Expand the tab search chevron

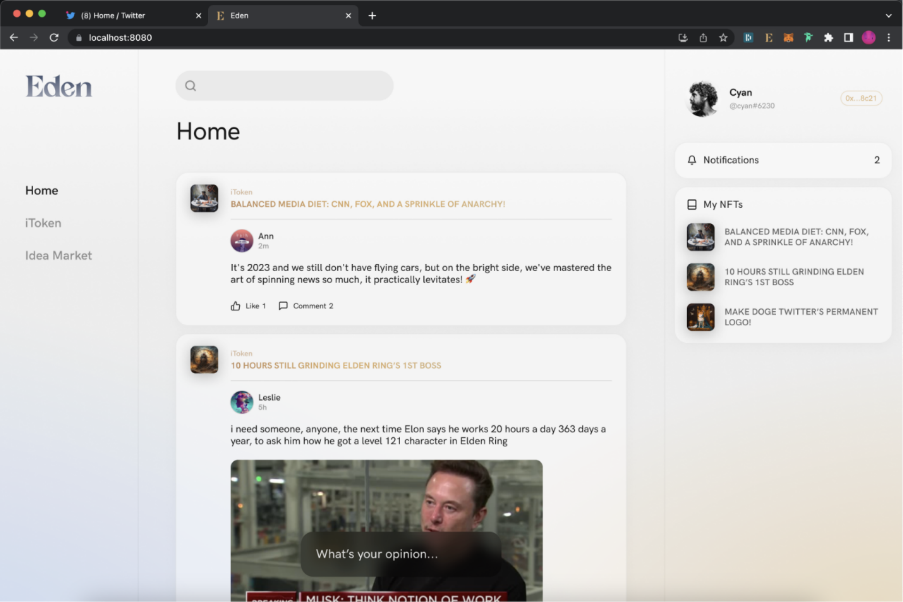[x=889, y=16]
